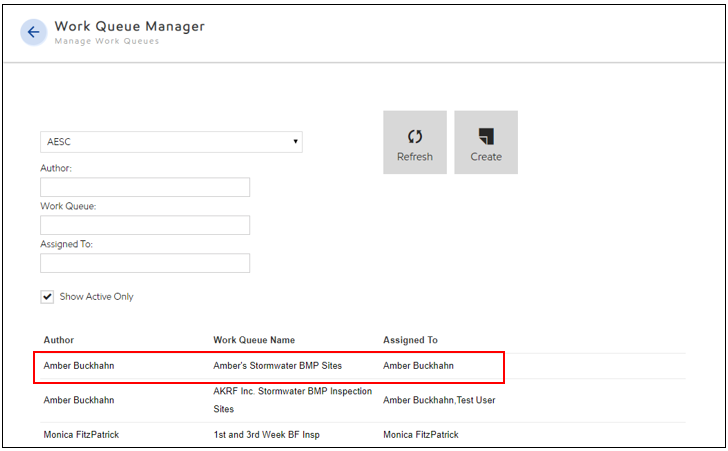Click the "Amber Buckhahn,Test User" assigned cell
728x451 pixels.
coord(439,400)
